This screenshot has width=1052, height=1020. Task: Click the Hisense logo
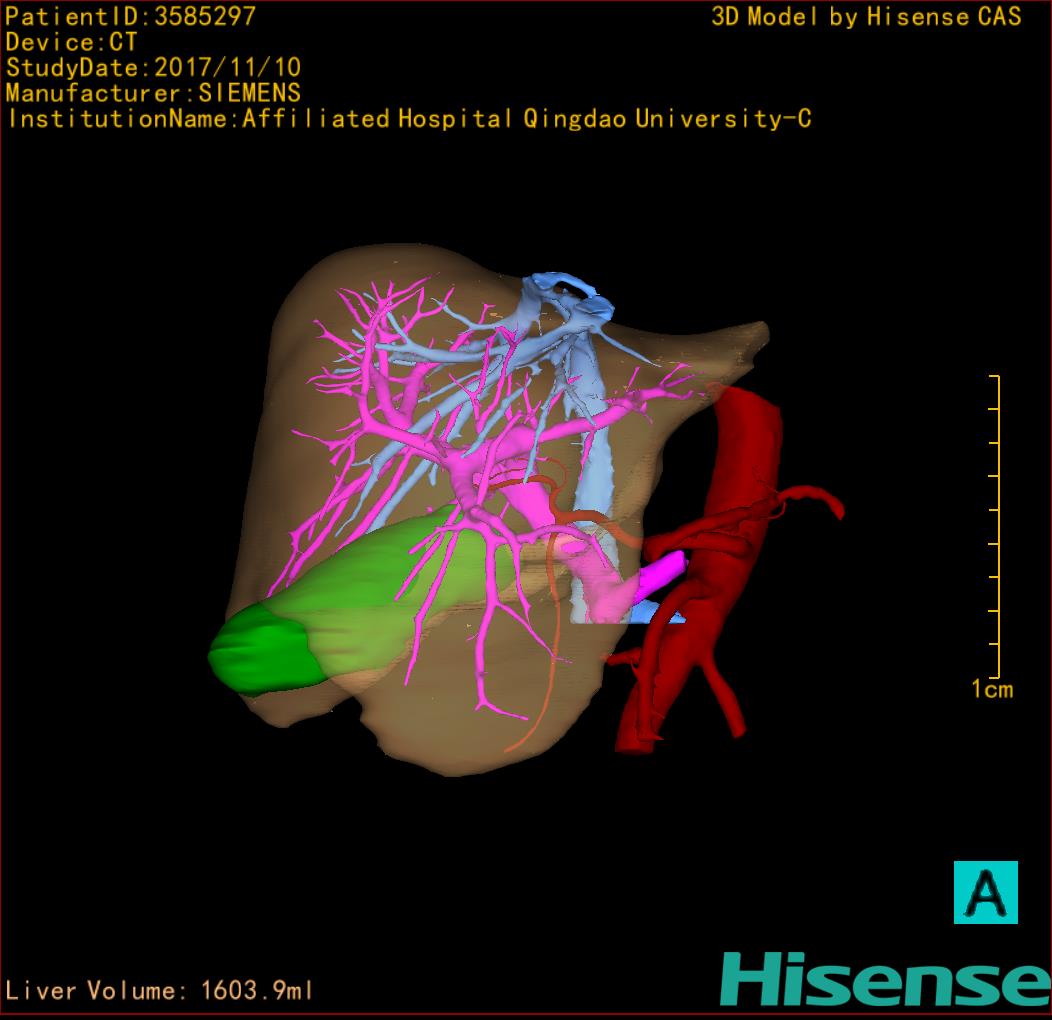point(885,979)
